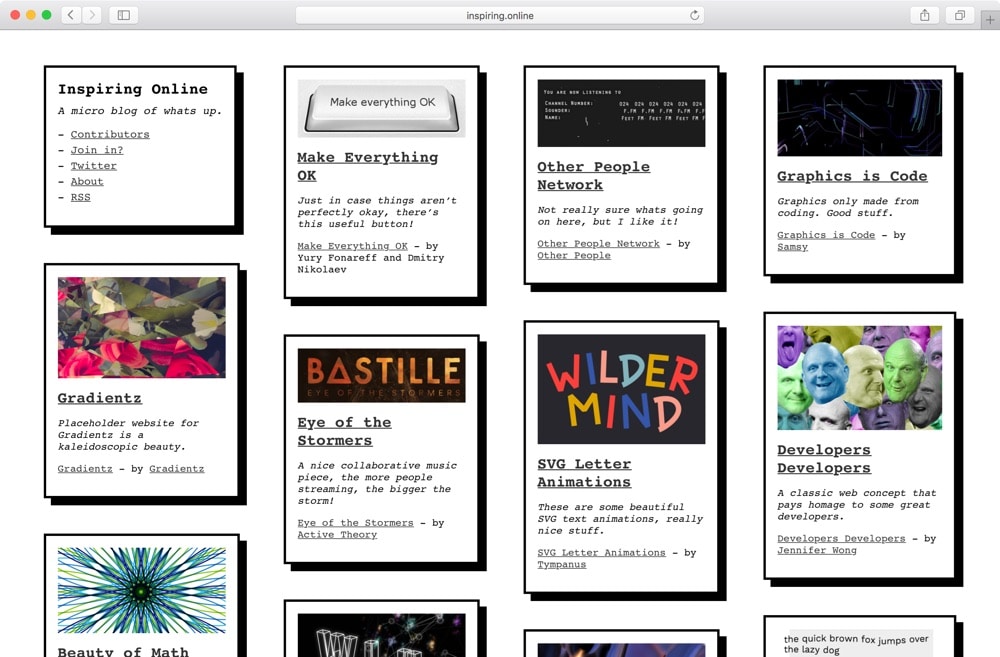Visit the Tympanus author link
Image resolution: width=1000 pixels, height=657 pixels.
coord(561,565)
